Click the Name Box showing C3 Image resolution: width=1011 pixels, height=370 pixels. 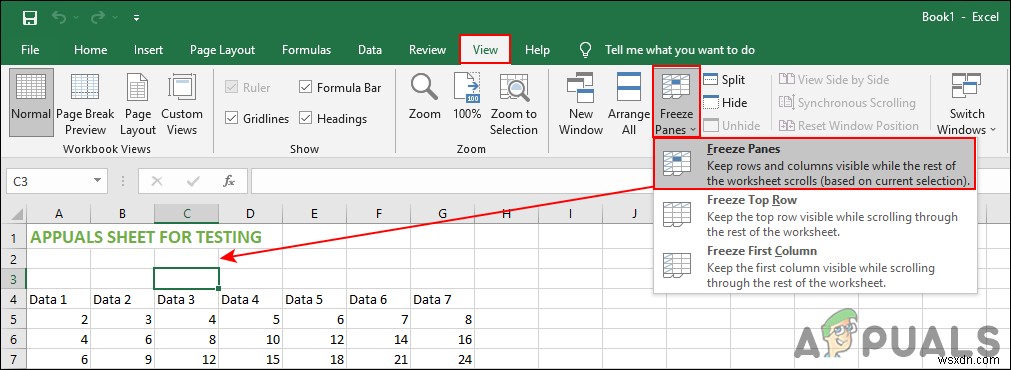[x=49, y=181]
